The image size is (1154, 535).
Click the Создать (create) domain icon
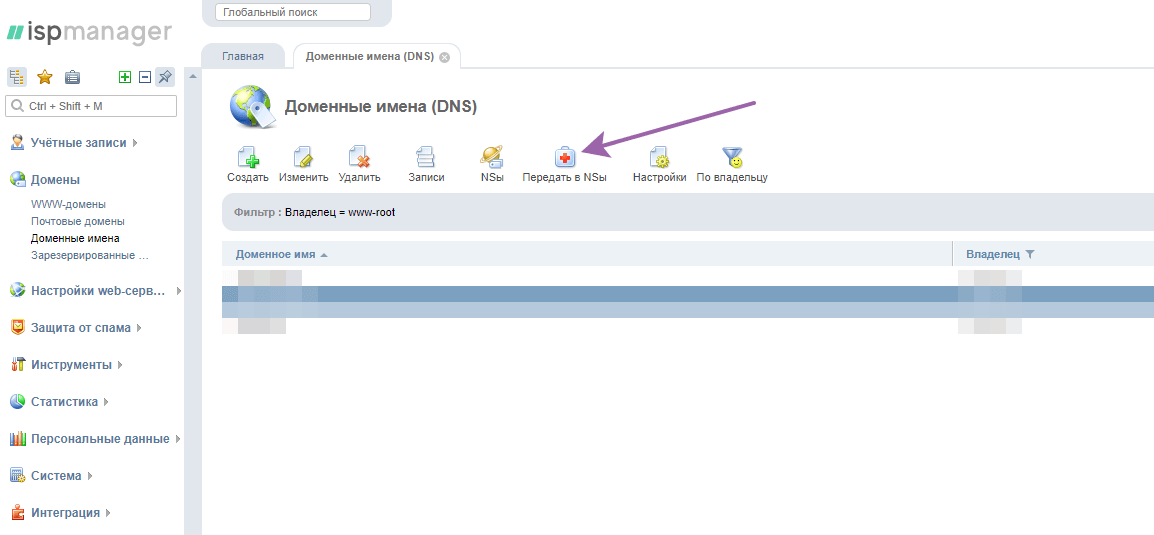tap(247, 159)
